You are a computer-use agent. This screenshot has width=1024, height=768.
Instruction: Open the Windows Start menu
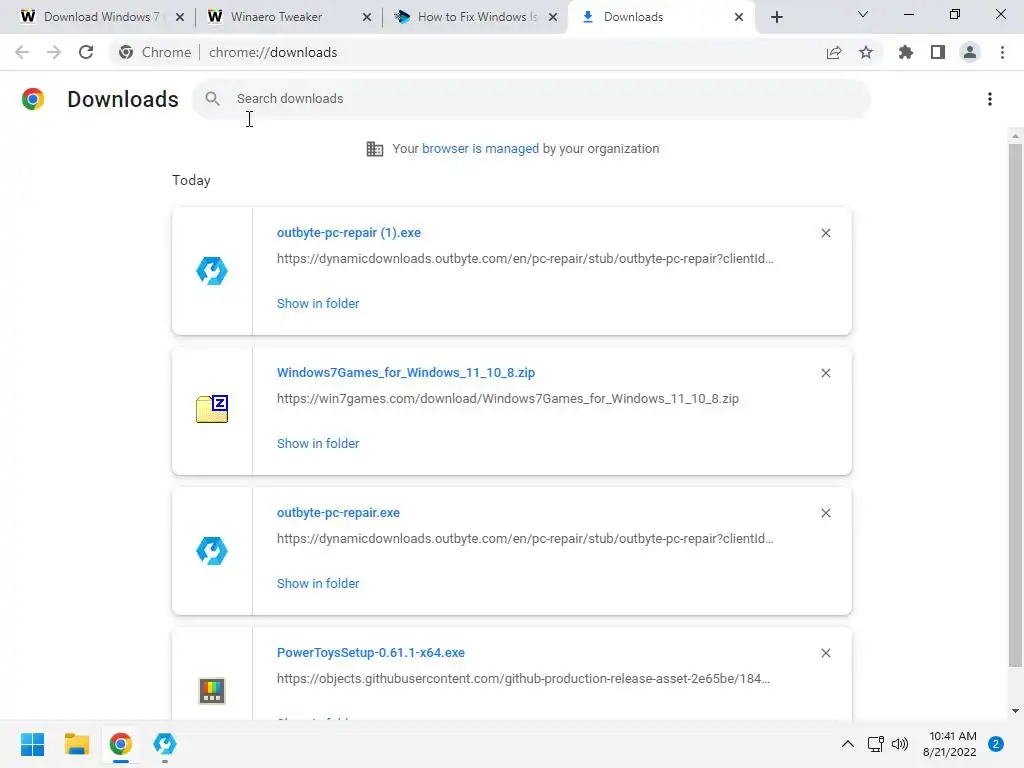point(33,744)
